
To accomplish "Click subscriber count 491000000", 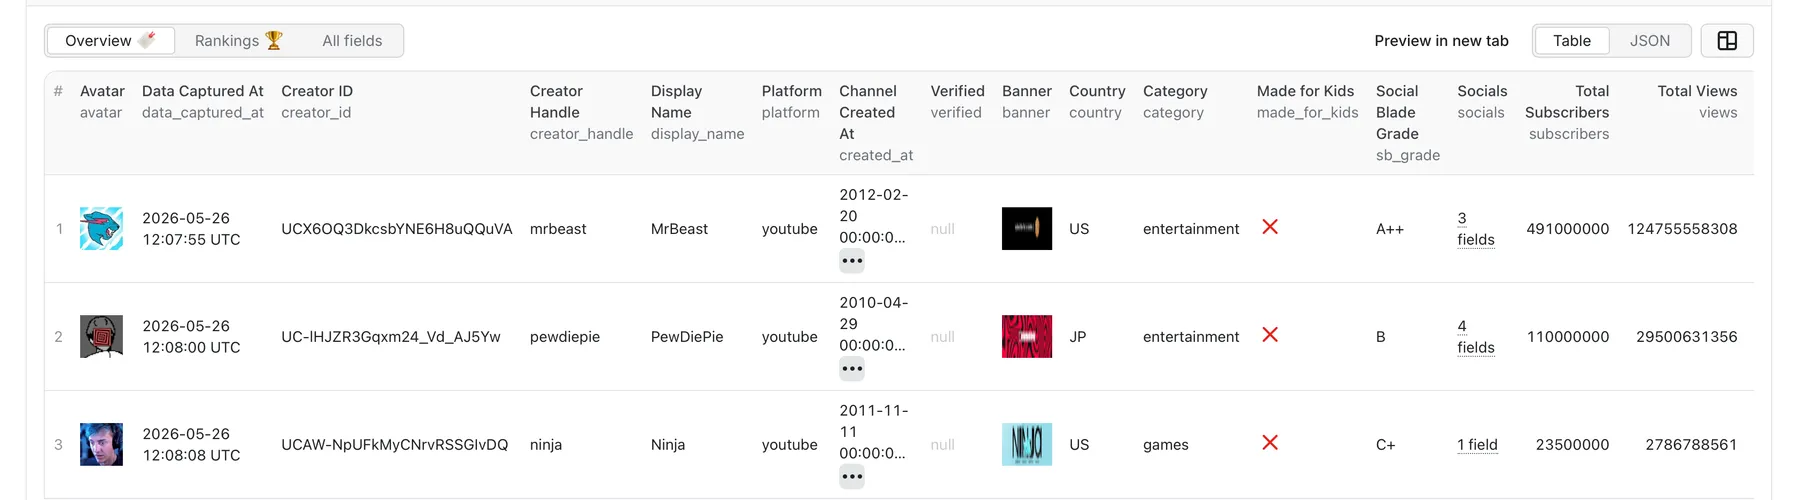I will point(1567,229).
